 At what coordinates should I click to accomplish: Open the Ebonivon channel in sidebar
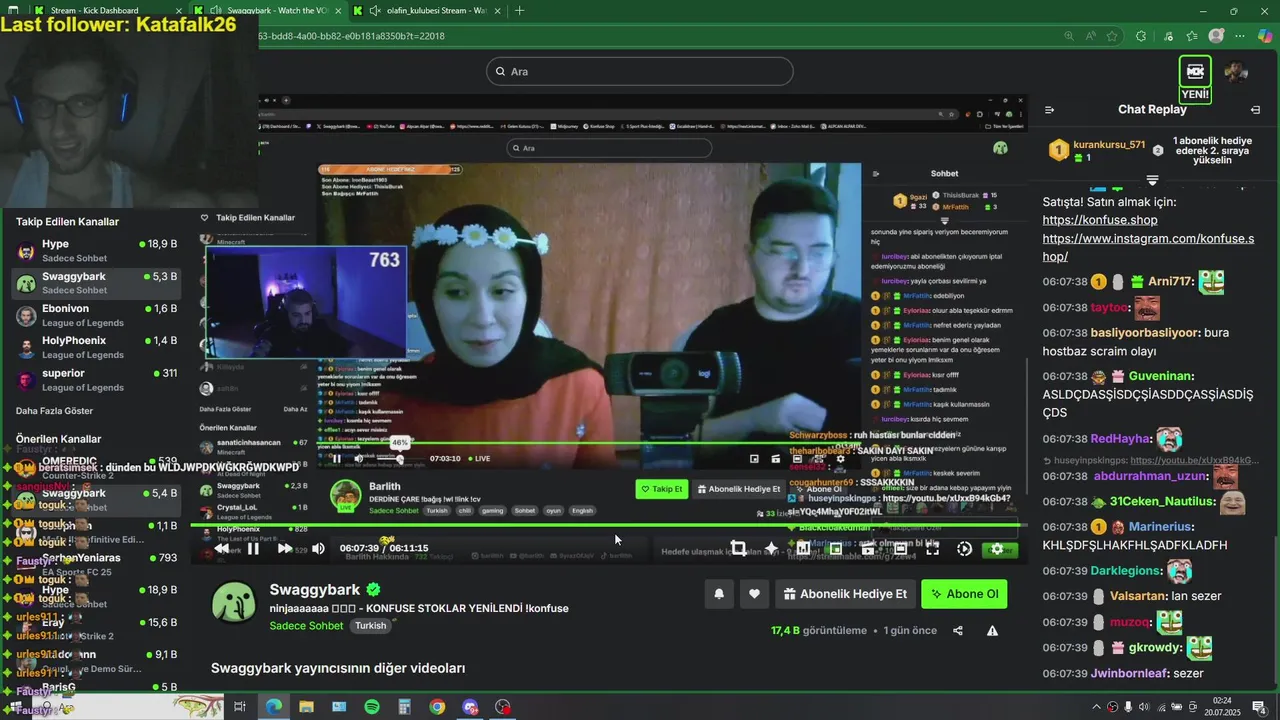(x=97, y=316)
